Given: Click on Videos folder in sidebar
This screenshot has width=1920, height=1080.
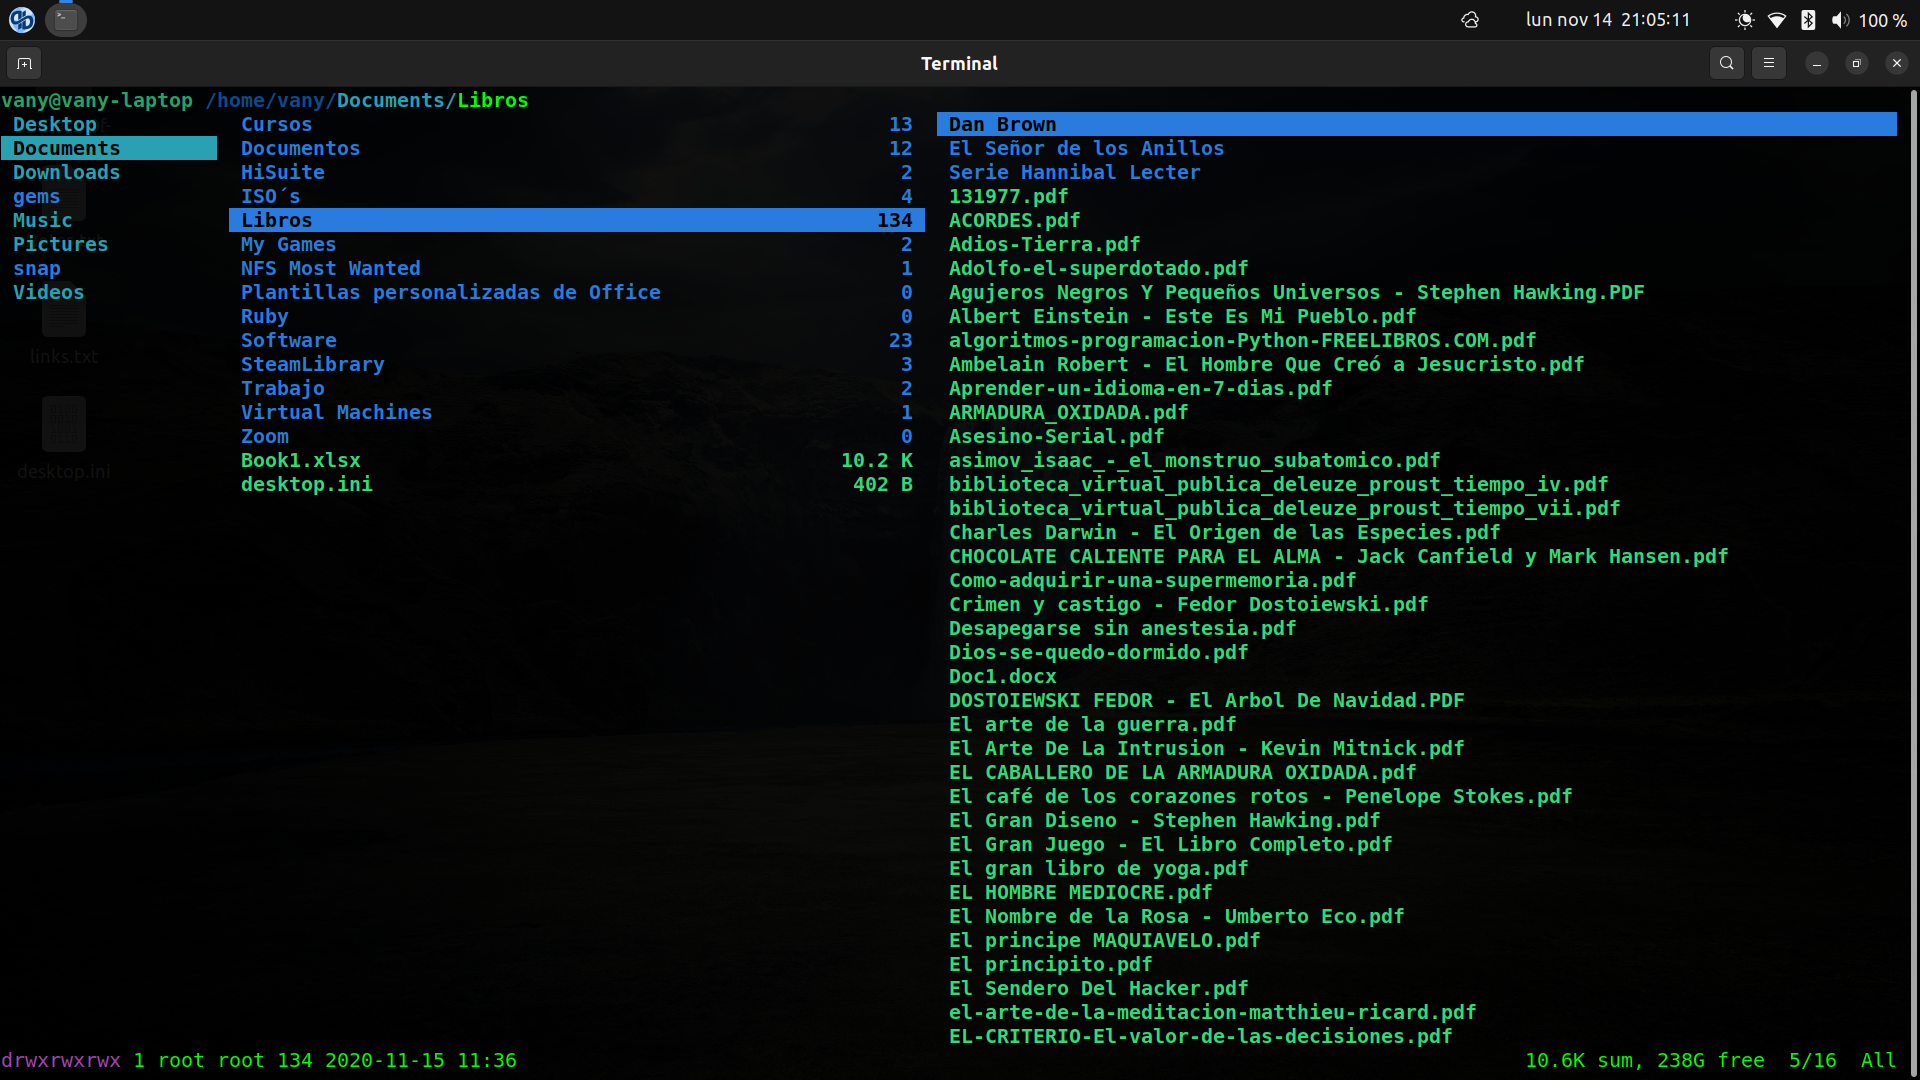Looking at the screenshot, I should (47, 291).
